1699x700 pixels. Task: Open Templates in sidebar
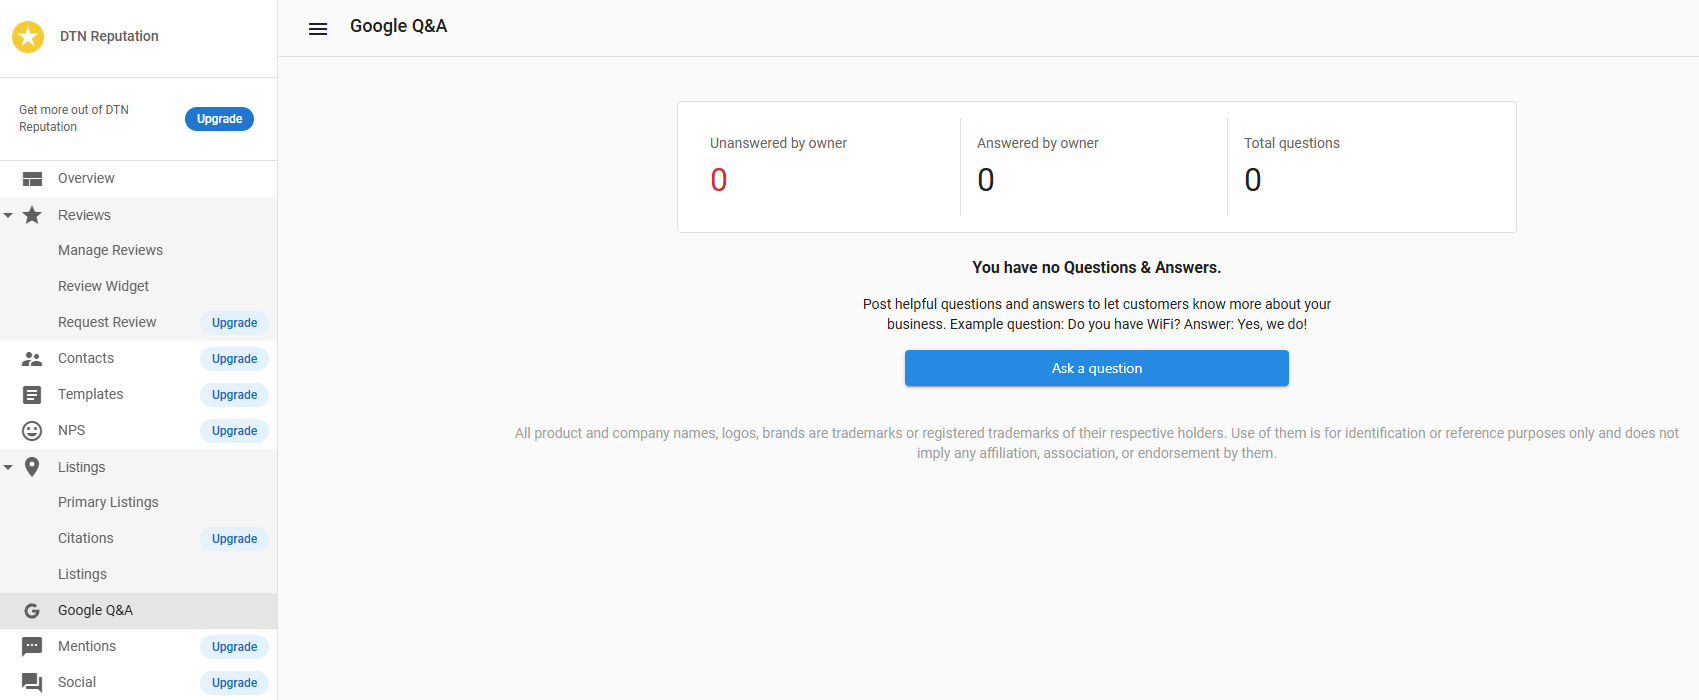[91, 394]
